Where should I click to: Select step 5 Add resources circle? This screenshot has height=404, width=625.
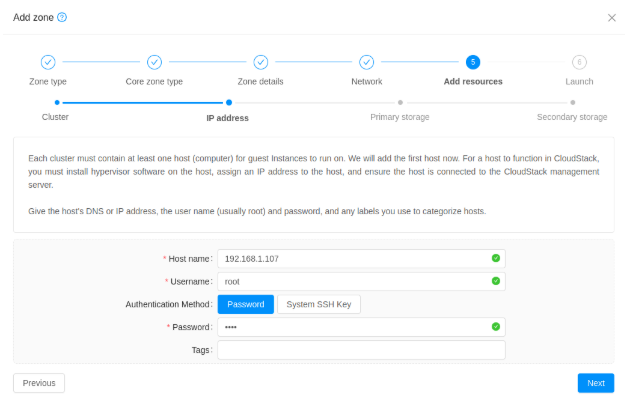(473, 62)
